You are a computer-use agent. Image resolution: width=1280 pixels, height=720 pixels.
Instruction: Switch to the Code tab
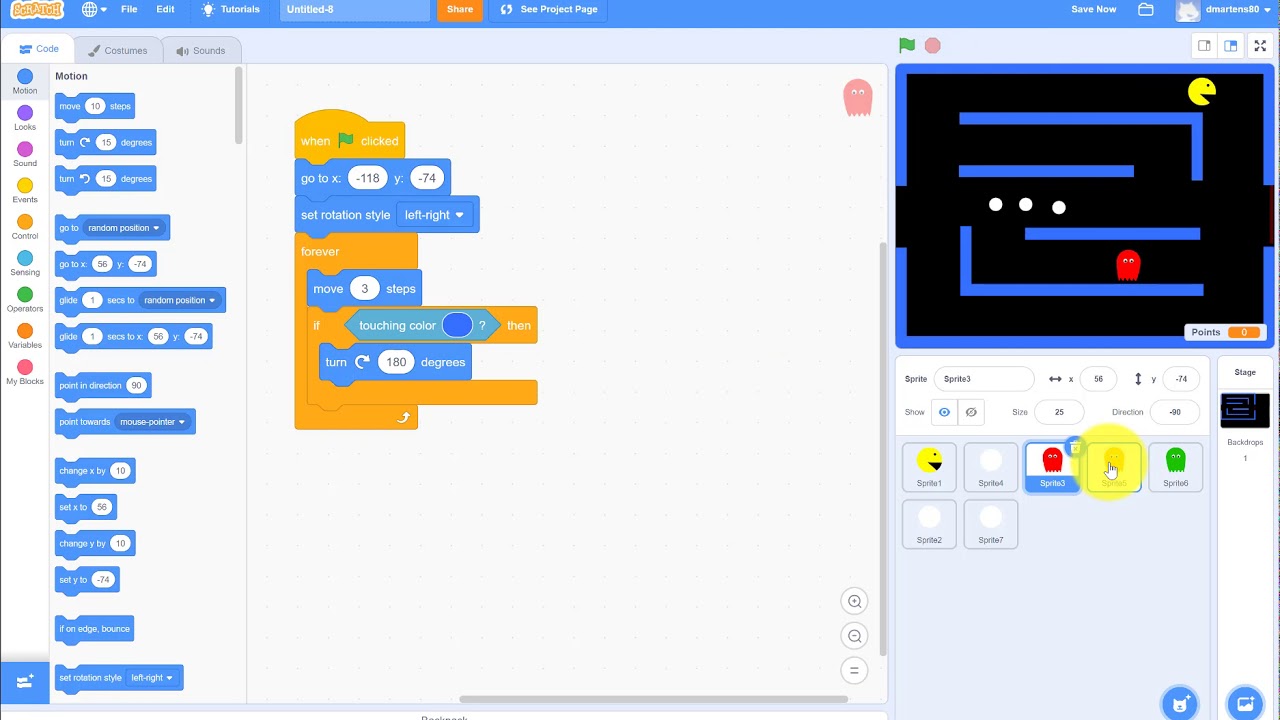tap(39, 49)
